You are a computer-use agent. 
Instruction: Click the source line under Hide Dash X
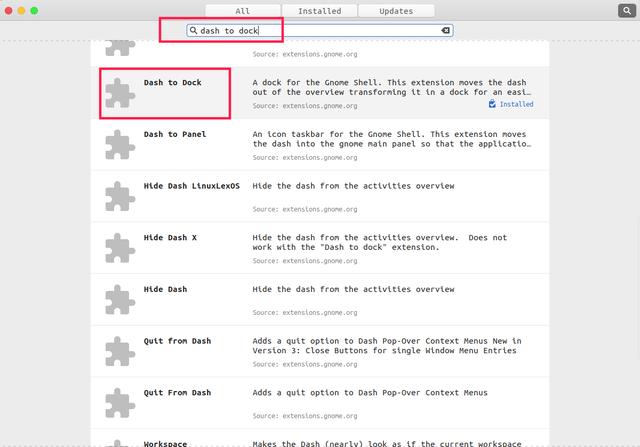pos(305,261)
